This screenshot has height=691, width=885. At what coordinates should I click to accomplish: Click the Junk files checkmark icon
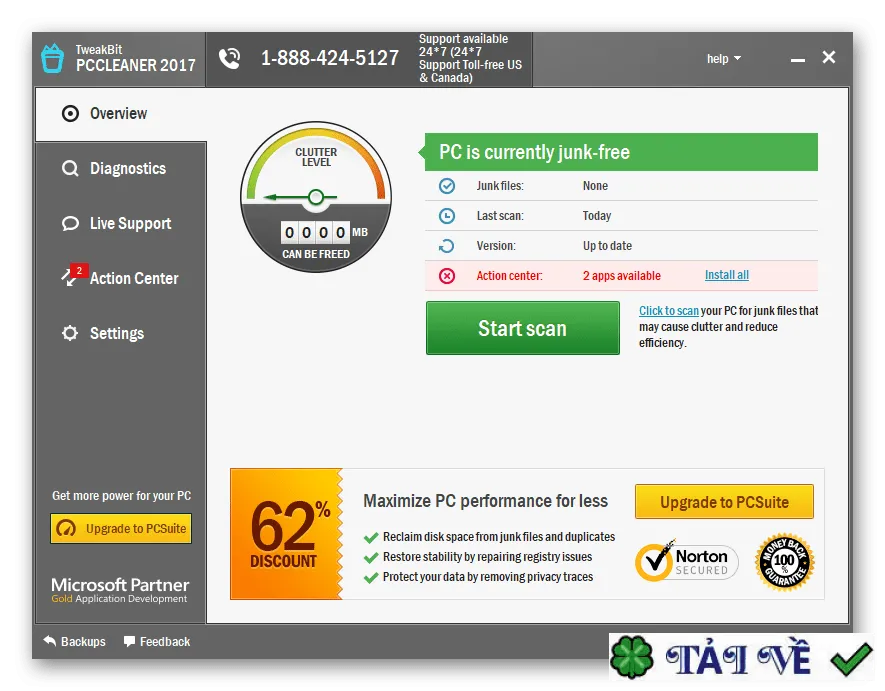click(x=446, y=186)
